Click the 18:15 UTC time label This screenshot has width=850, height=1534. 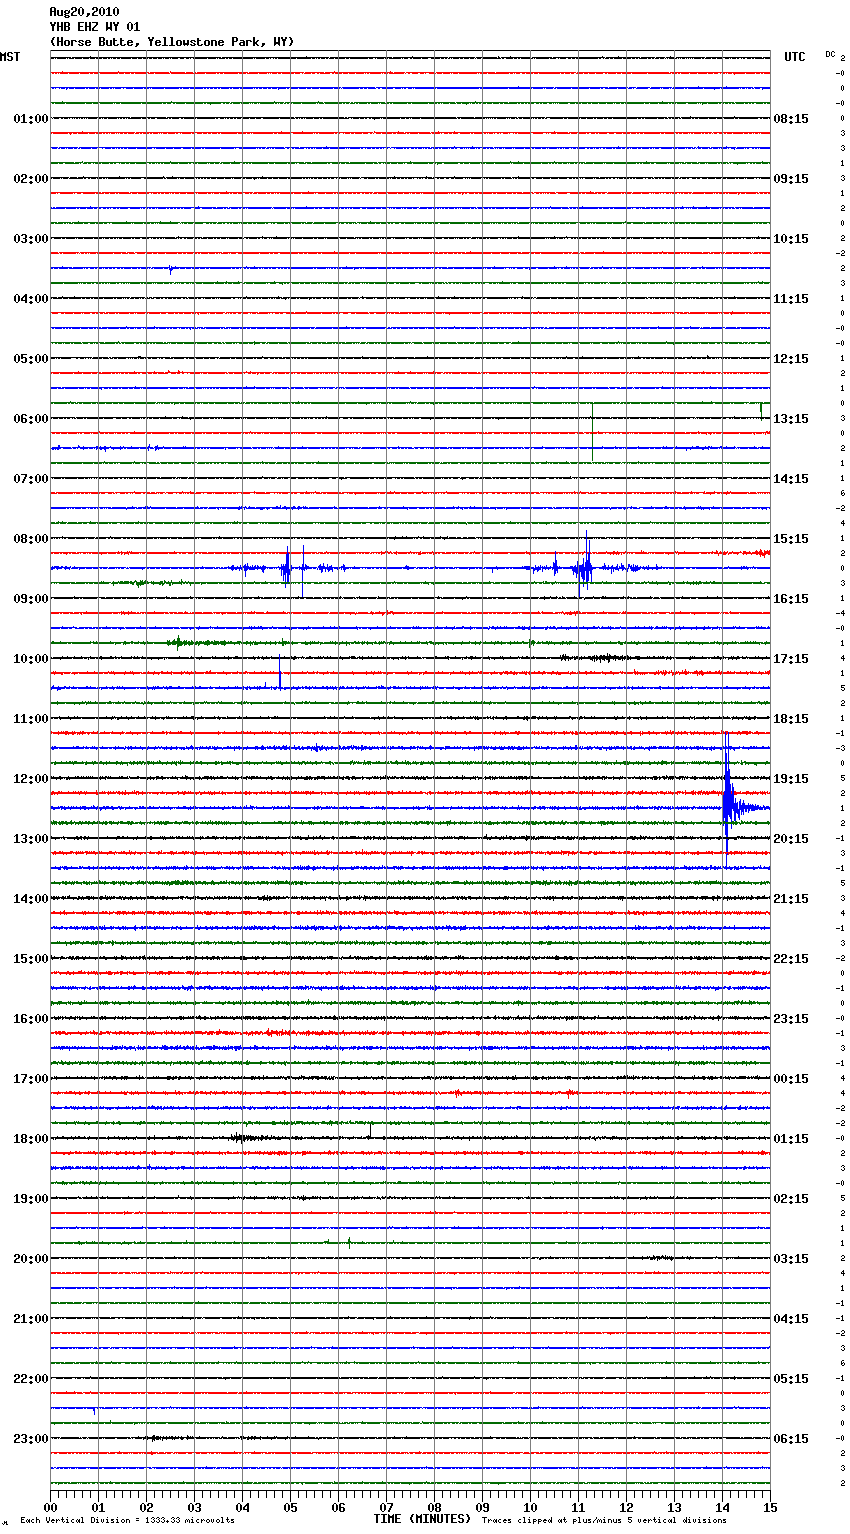(791, 719)
